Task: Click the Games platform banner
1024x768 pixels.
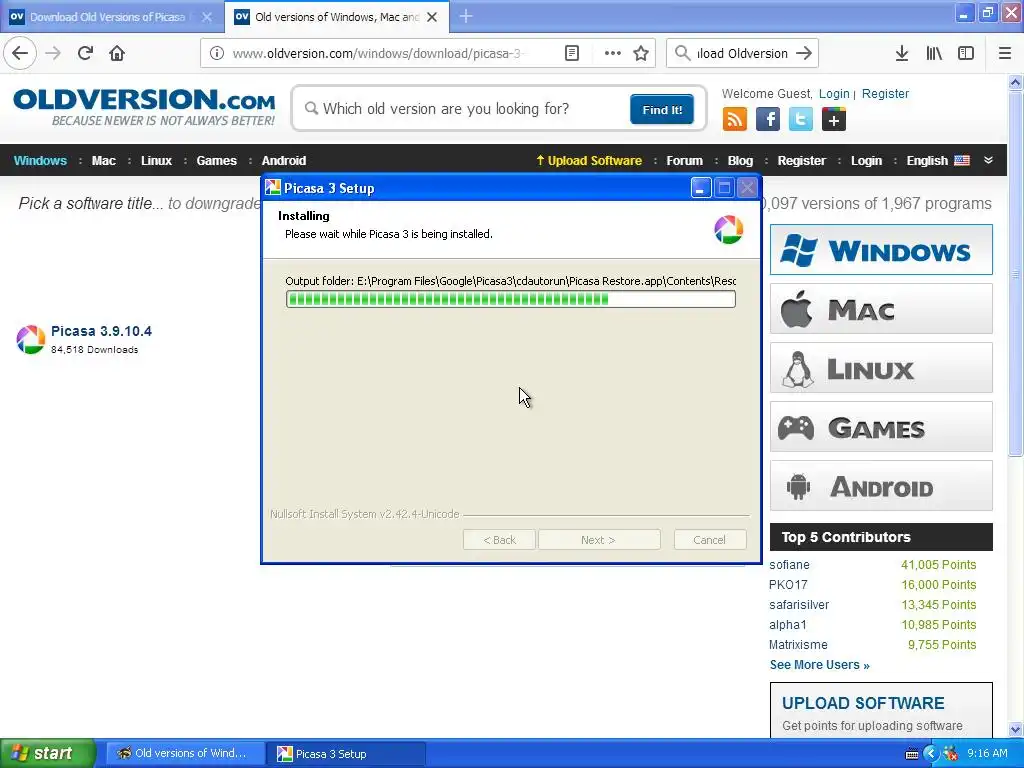Action: [x=881, y=427]
